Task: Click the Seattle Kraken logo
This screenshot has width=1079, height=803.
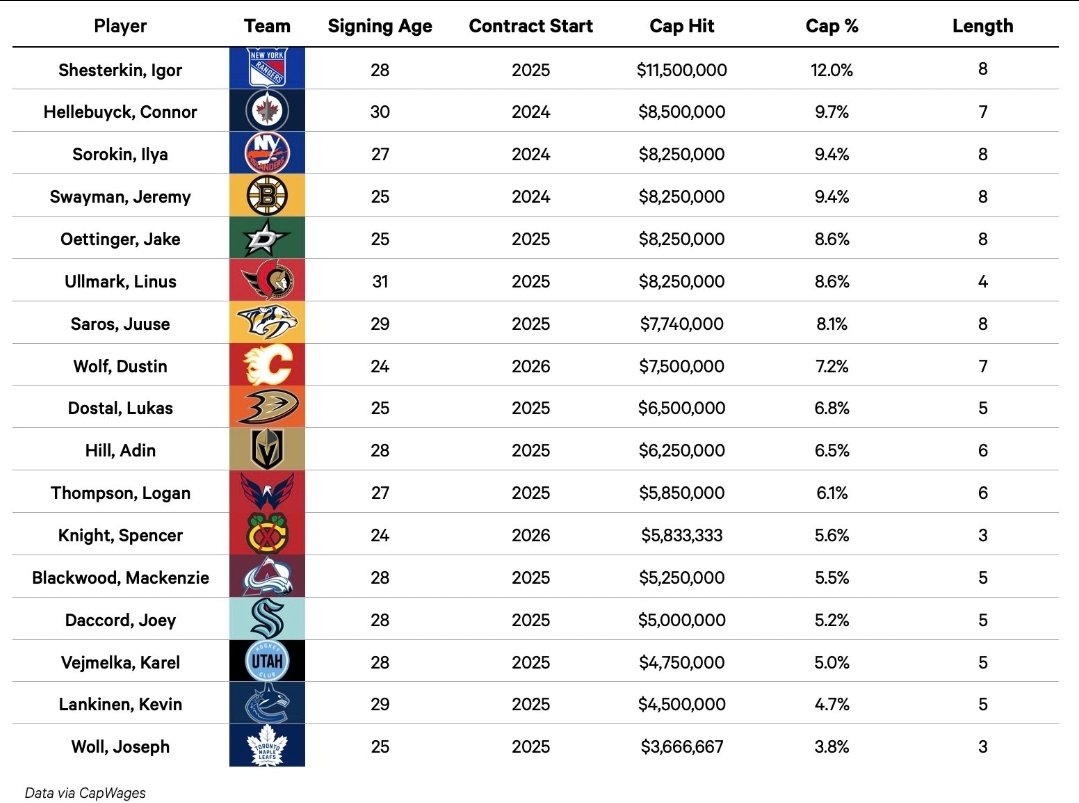Action: 266,620
